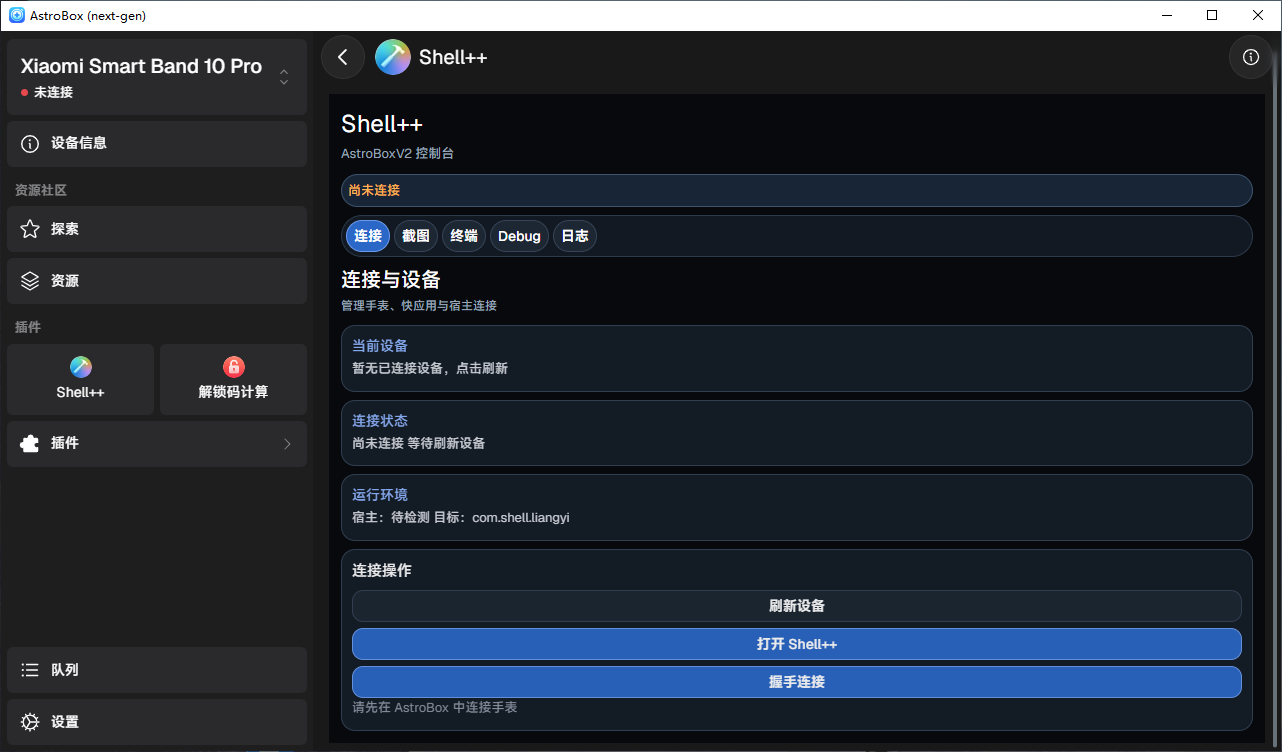1282x752 pixels.
Task: Click the text com.shell.liangyi
Action: point(519,517)
